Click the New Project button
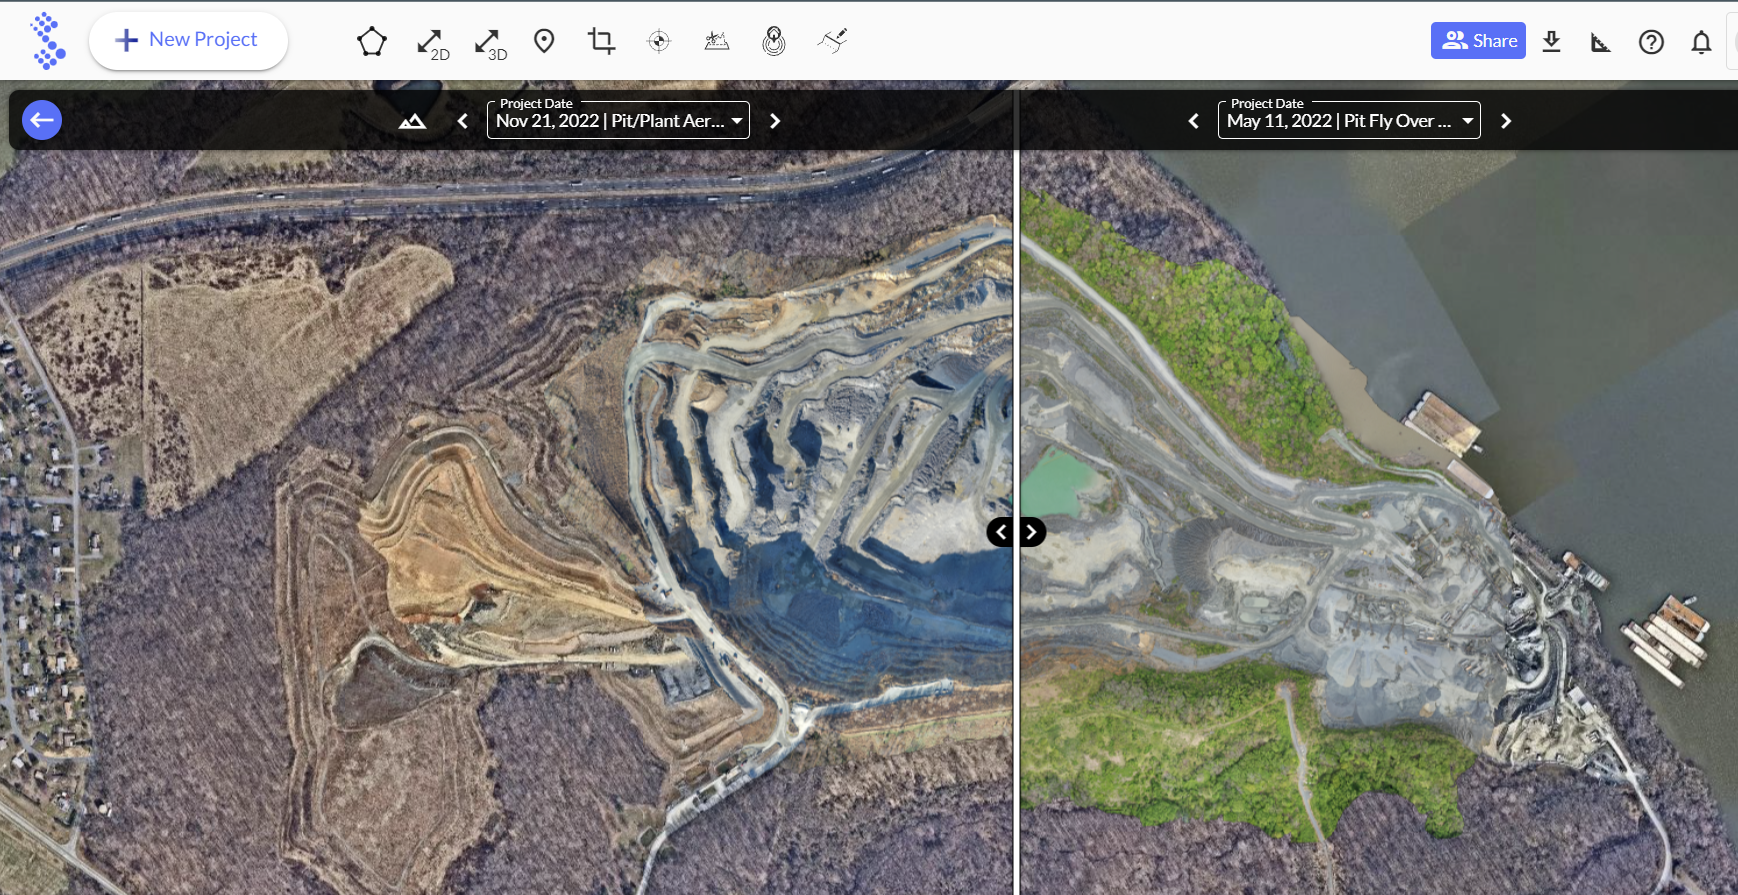Viewport: 1738px width, 895px height. (188, 40)
